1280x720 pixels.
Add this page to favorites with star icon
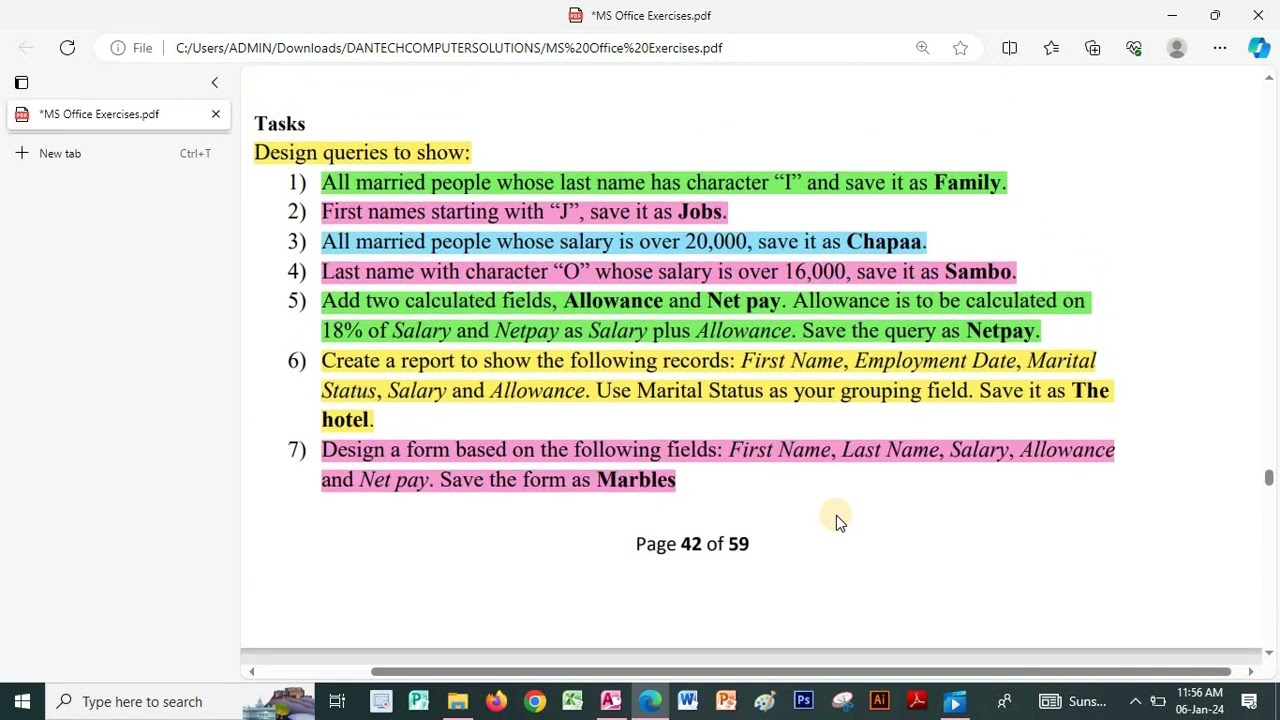pyautogui.click(x=961, y=48)
